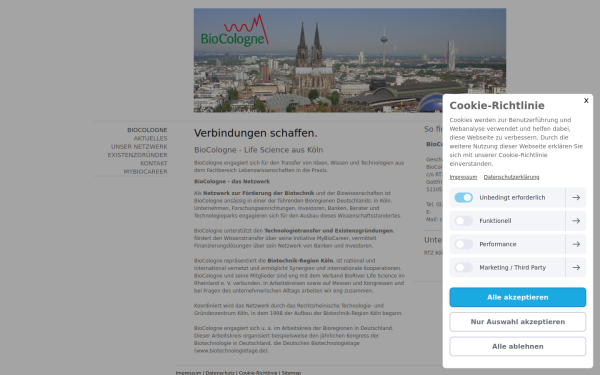
Task: Expand Performance details arrow
Action: point(576,244)
